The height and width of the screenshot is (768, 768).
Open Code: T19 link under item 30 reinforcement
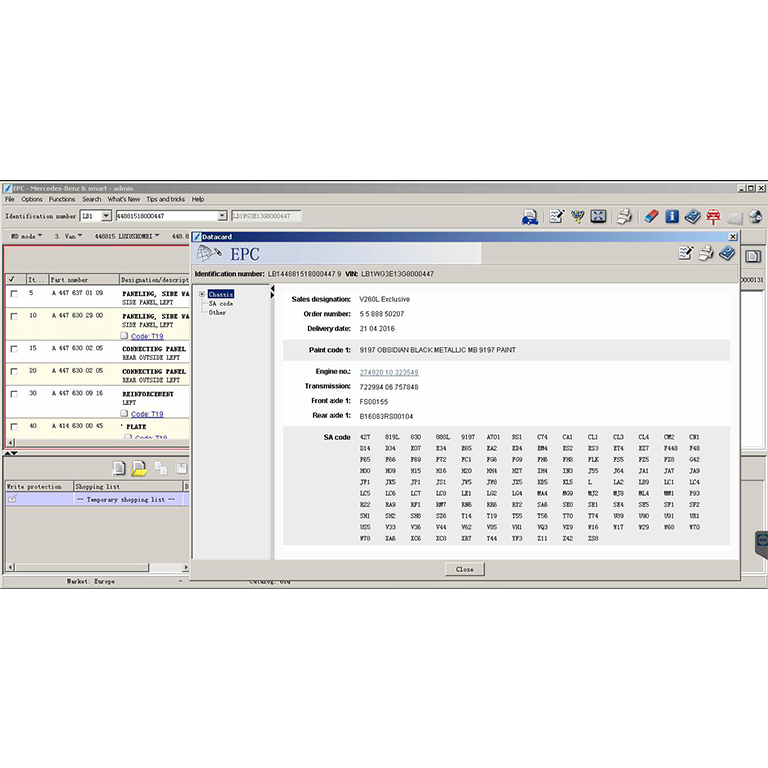(x=147, y=414)
